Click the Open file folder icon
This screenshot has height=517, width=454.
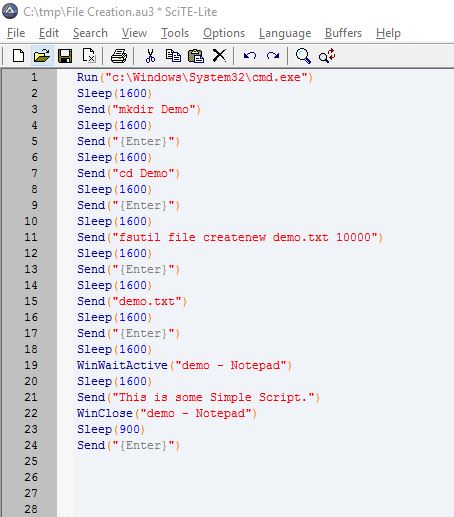coord(42,55)
